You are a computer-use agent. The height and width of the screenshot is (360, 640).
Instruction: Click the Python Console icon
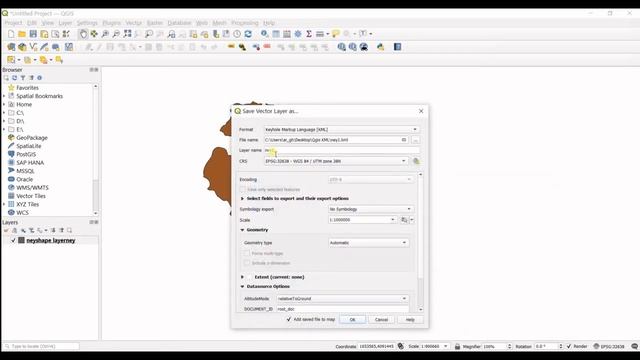pyautogui.click(x=380, y=47)
